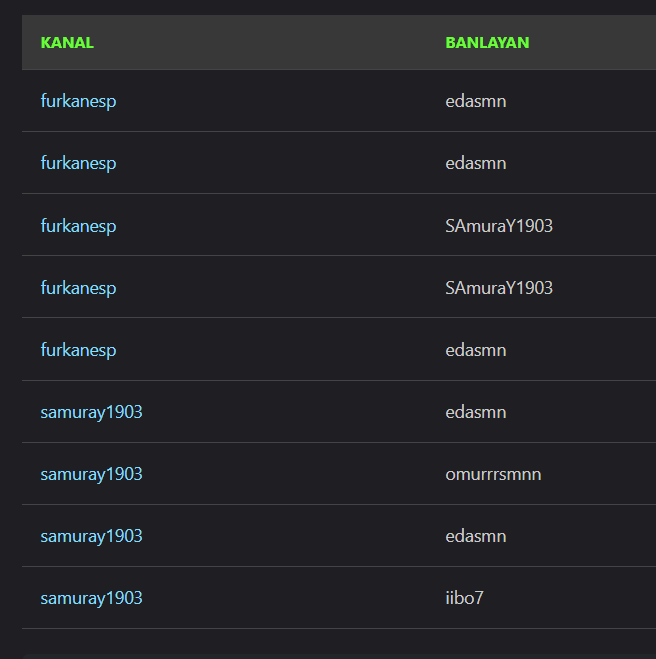
Task: Select edasmn in the first table row
Action: tap(476, 101)
